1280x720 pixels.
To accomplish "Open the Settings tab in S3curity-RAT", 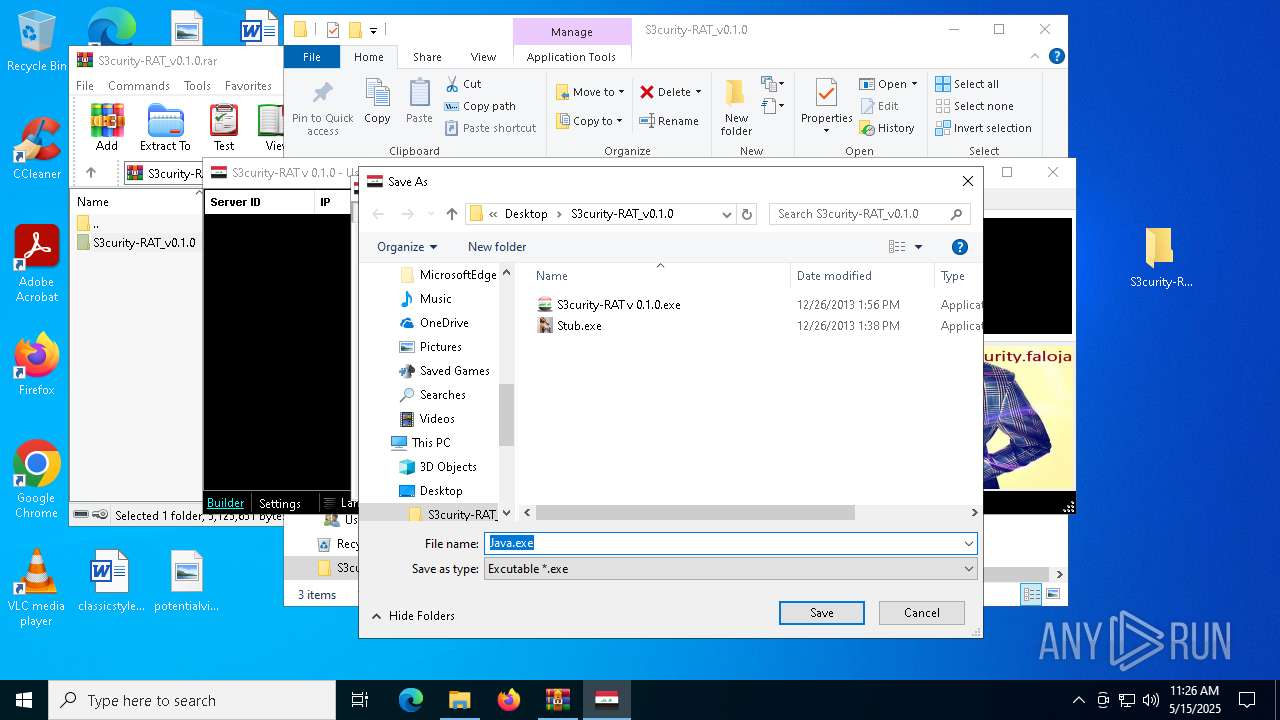I will coord(279,503).
